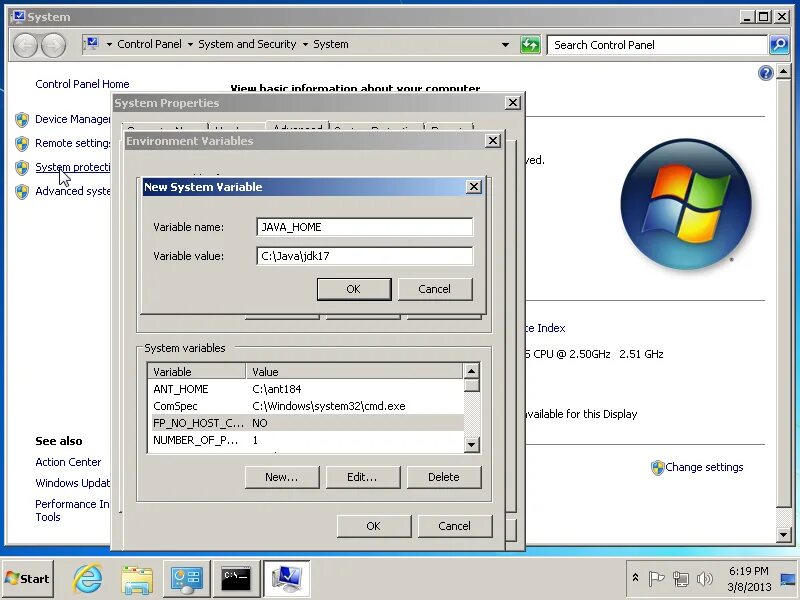Screen dimensions: 800x600
Task: Select the ComSpec variable row
Action: [307, 406]
